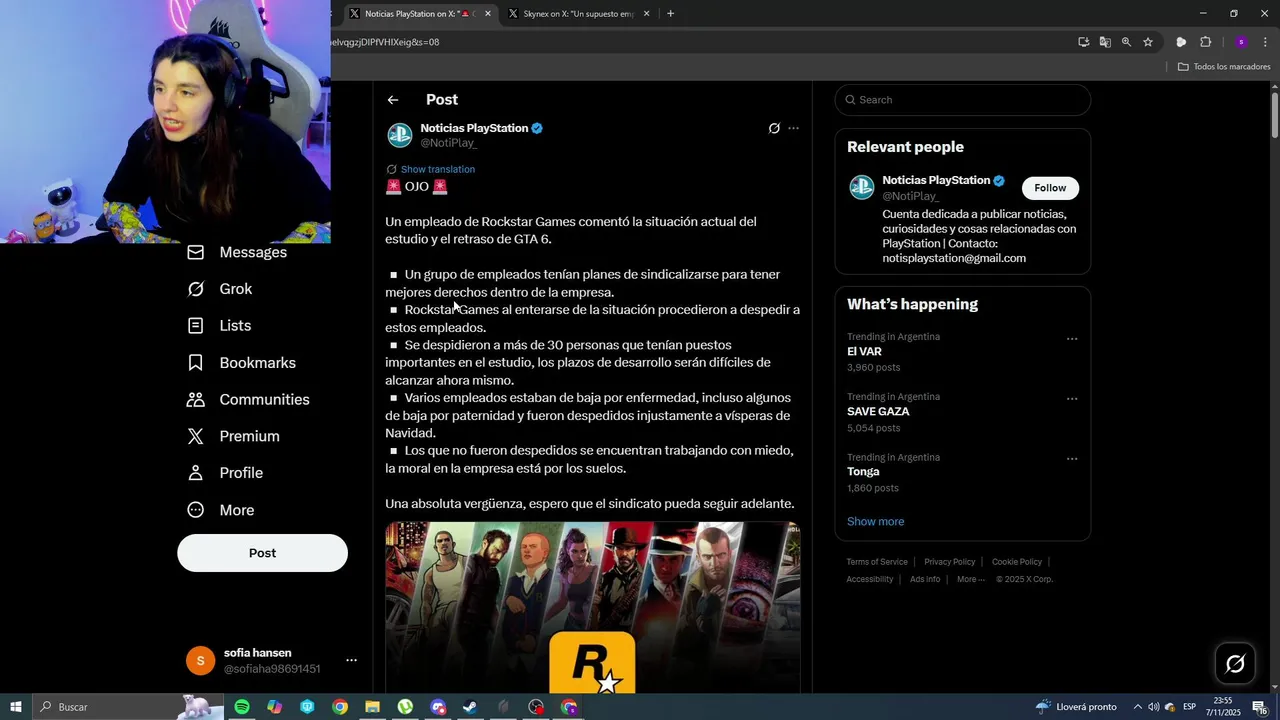Click Show more under What's happening

[875, 522]
